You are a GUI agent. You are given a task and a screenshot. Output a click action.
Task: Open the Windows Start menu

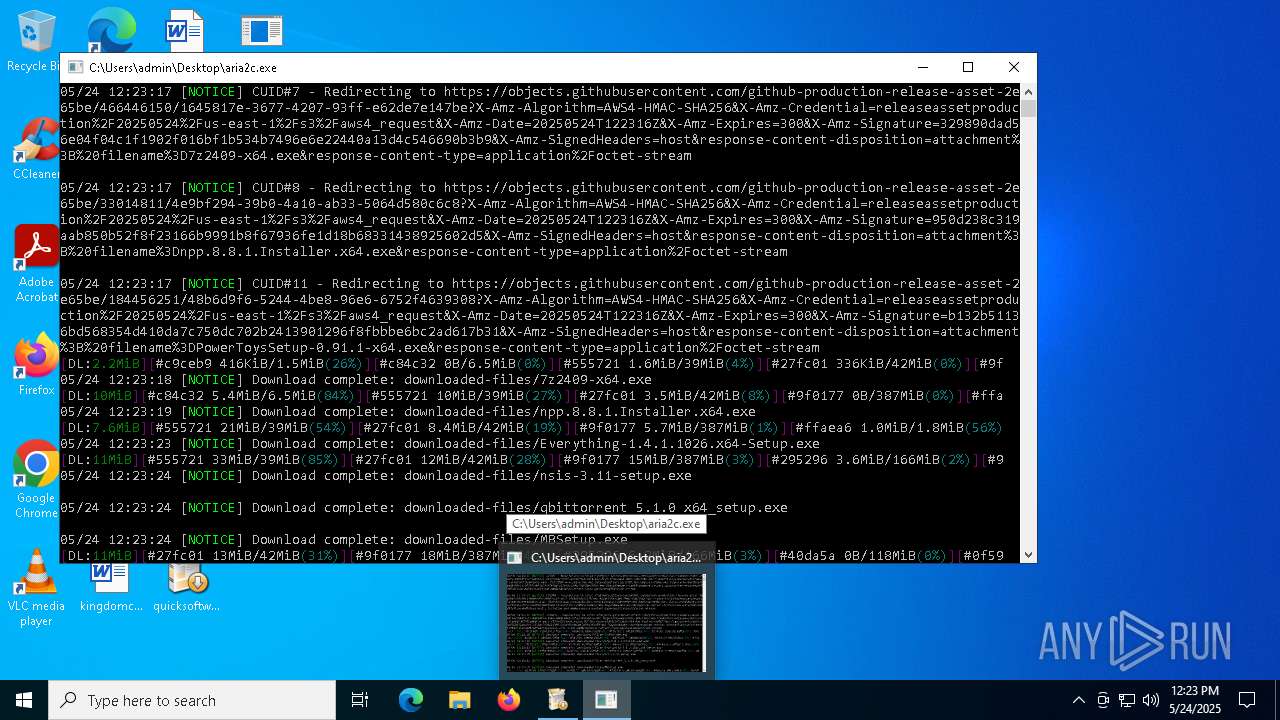(24, 700)
